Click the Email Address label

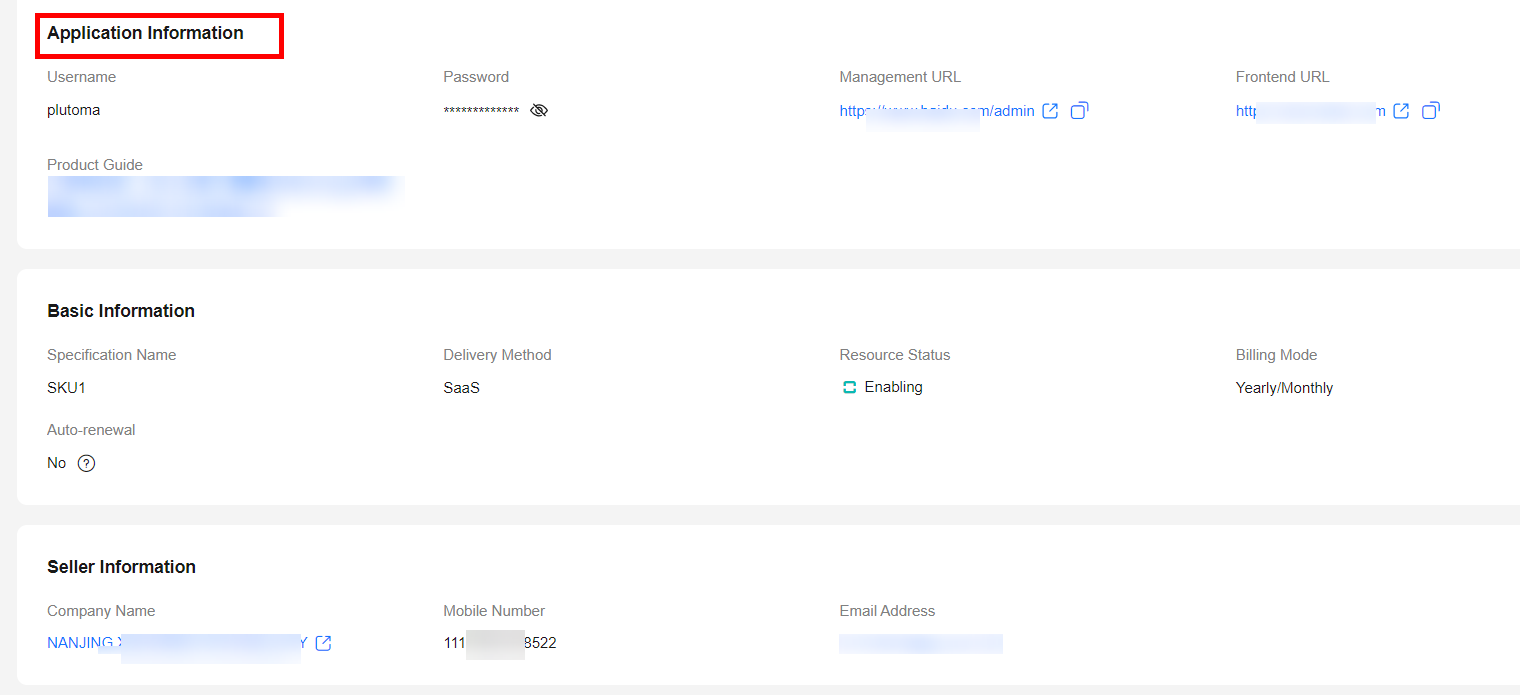pos(887,611)
